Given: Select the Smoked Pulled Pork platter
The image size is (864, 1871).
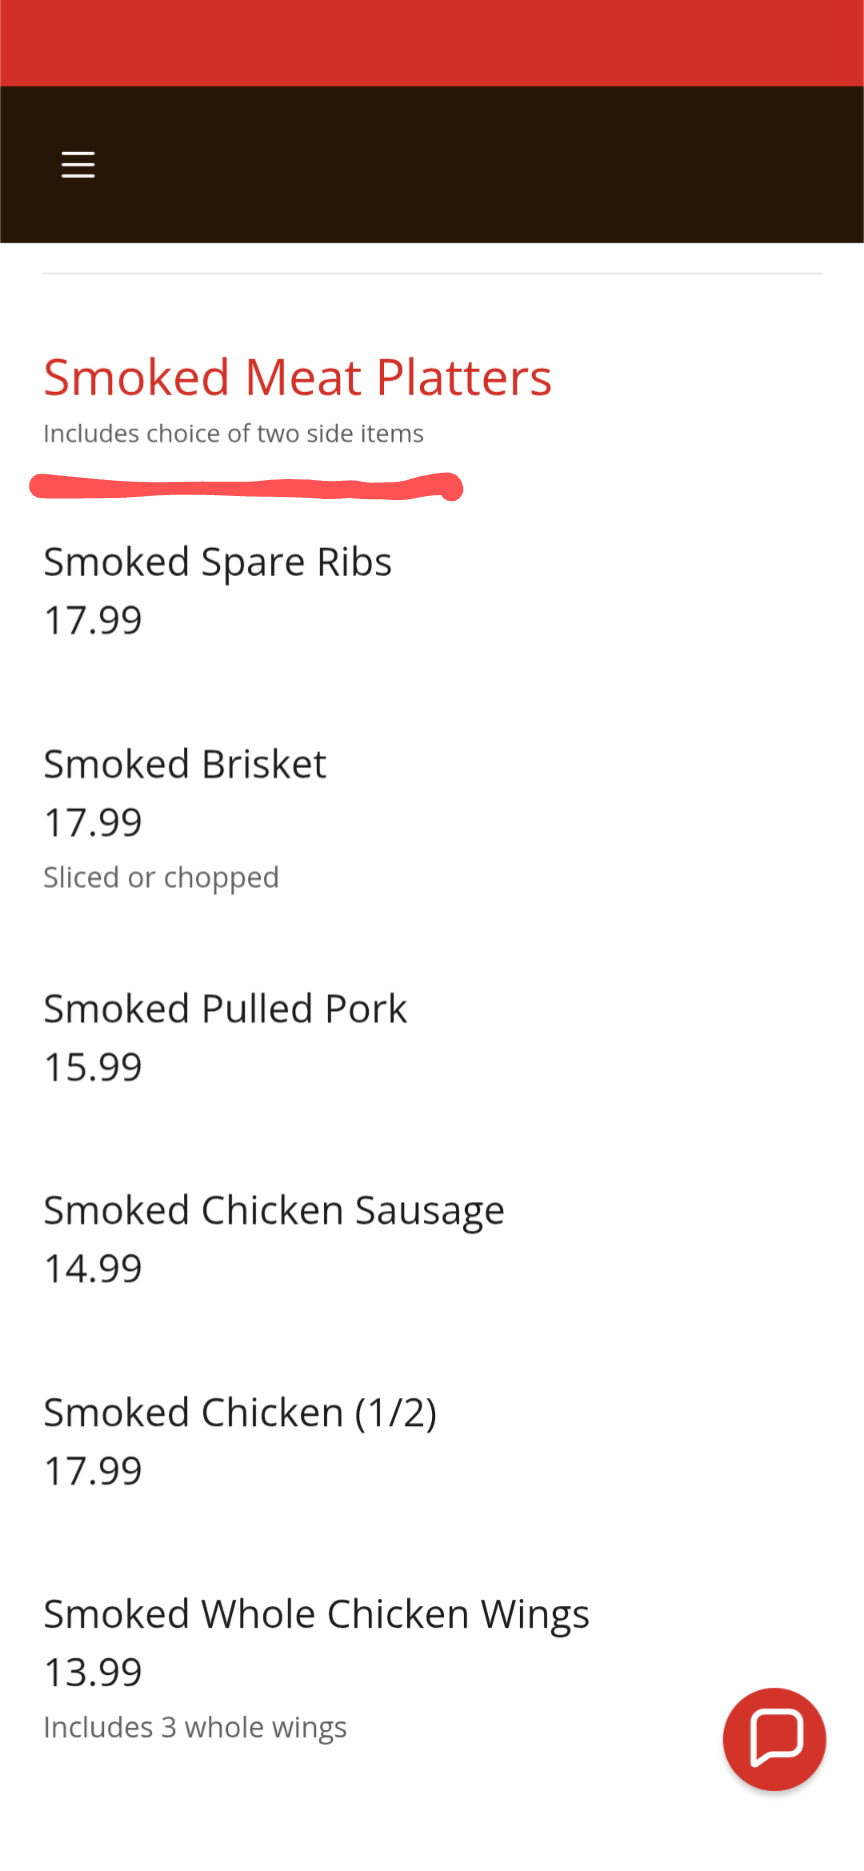Looking at the screenshot, I should click(225, 1009).
